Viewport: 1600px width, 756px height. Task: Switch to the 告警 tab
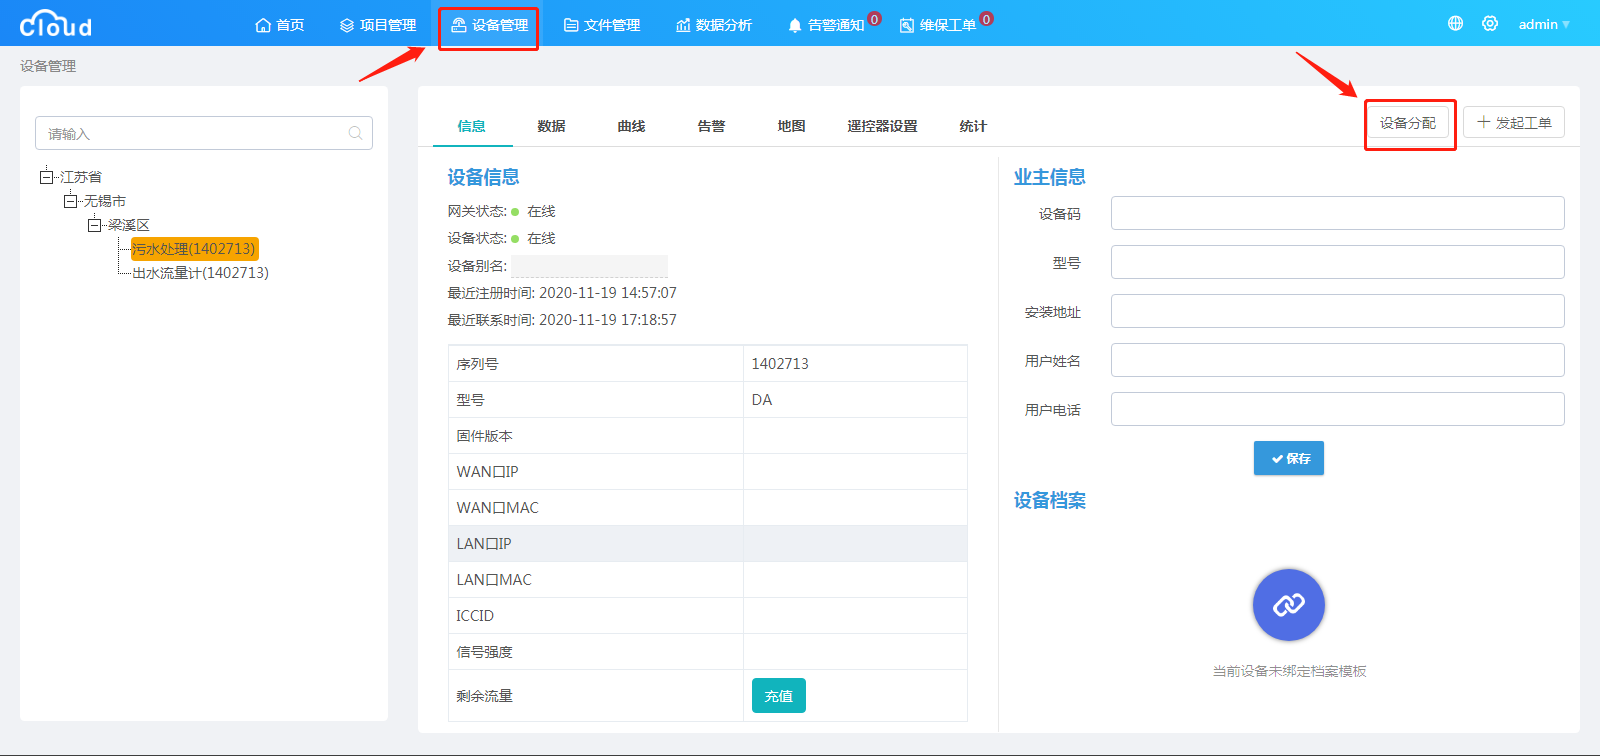(712, 126)
